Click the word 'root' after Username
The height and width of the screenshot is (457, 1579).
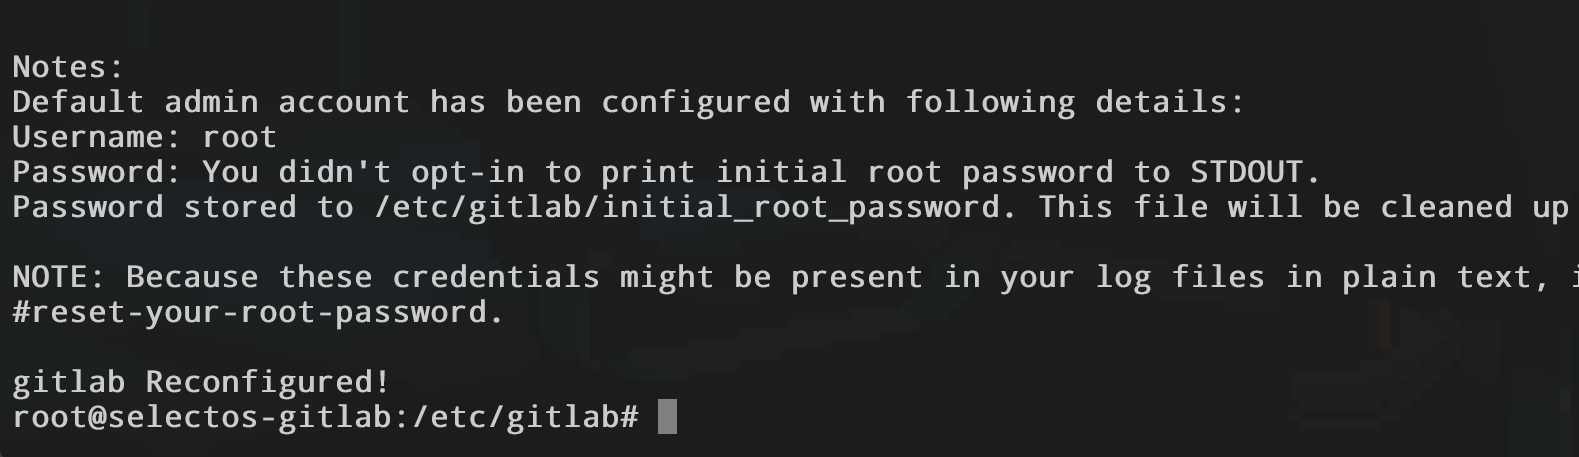tap(239, 137)
